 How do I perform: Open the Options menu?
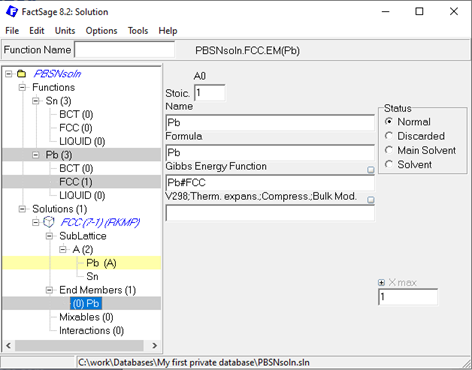click(101, 31)
